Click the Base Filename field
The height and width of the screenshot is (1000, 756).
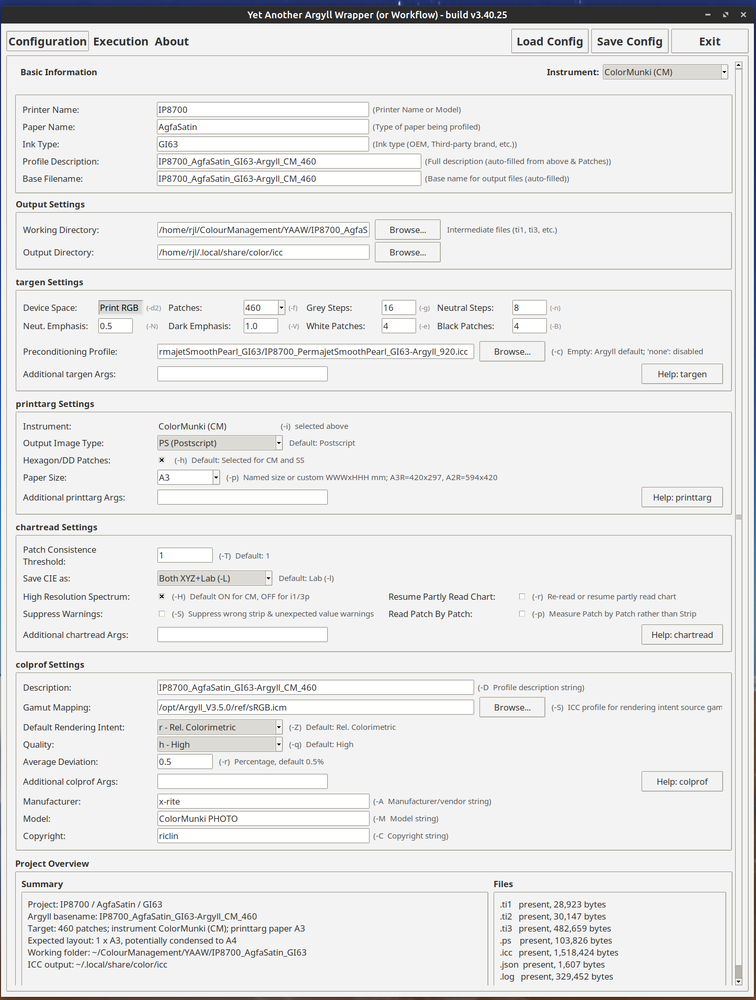pos(289,179)
